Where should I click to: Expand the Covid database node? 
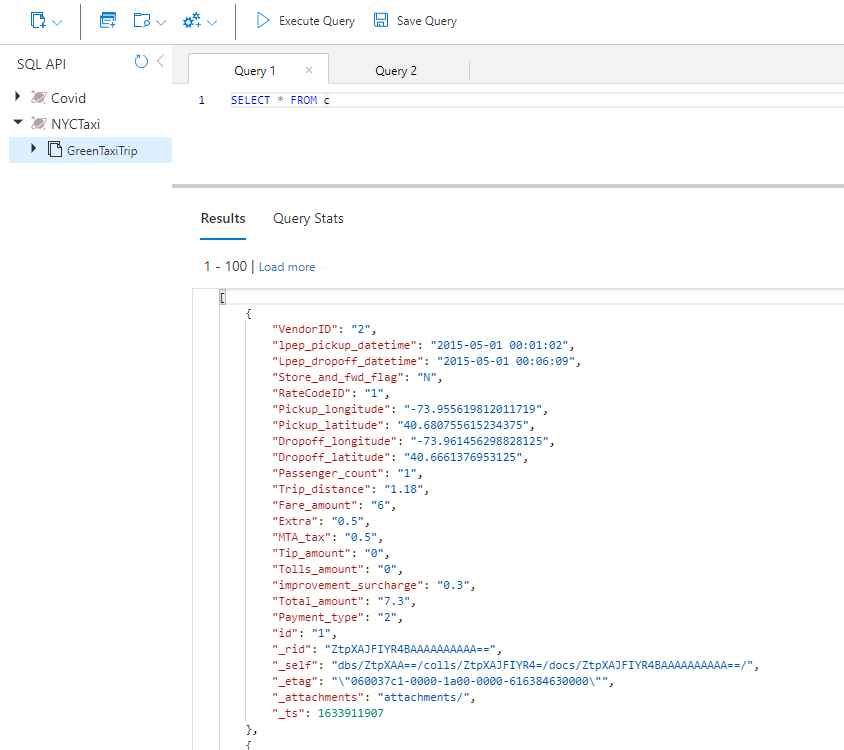click(18, 97)
